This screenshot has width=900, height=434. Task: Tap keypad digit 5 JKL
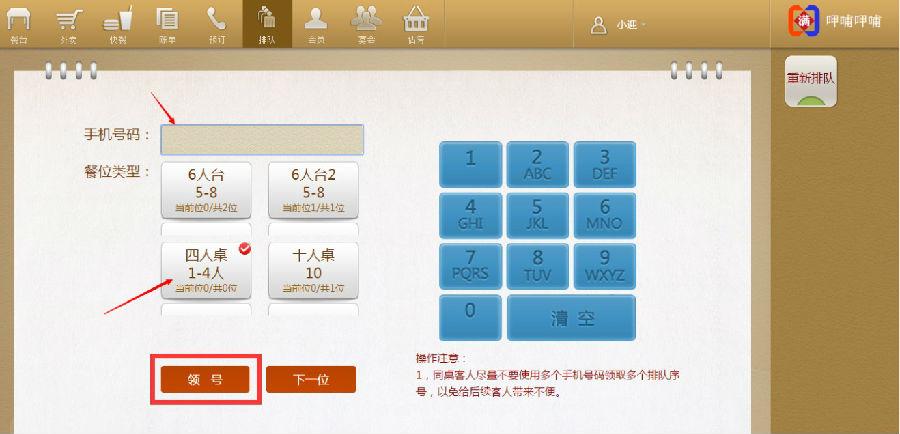[537, 214]
